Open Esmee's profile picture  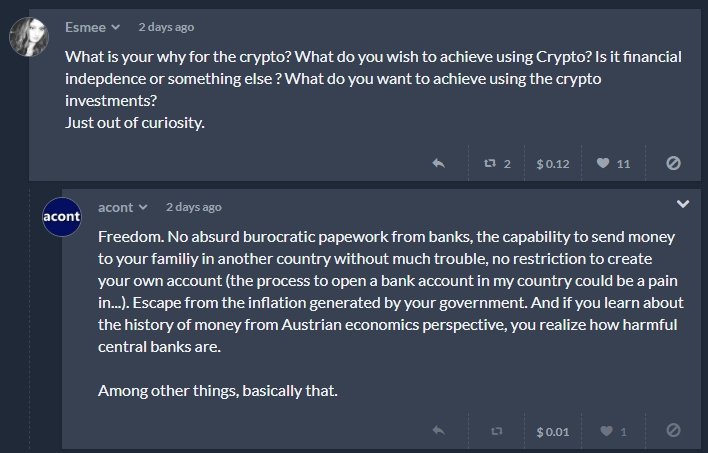29,37
